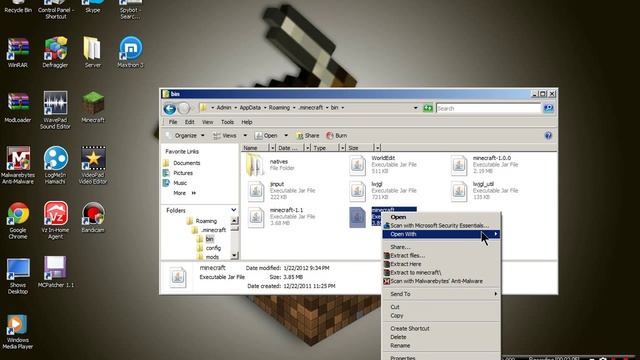
Task: Open the Tools menu
Action: click(227, 122)
